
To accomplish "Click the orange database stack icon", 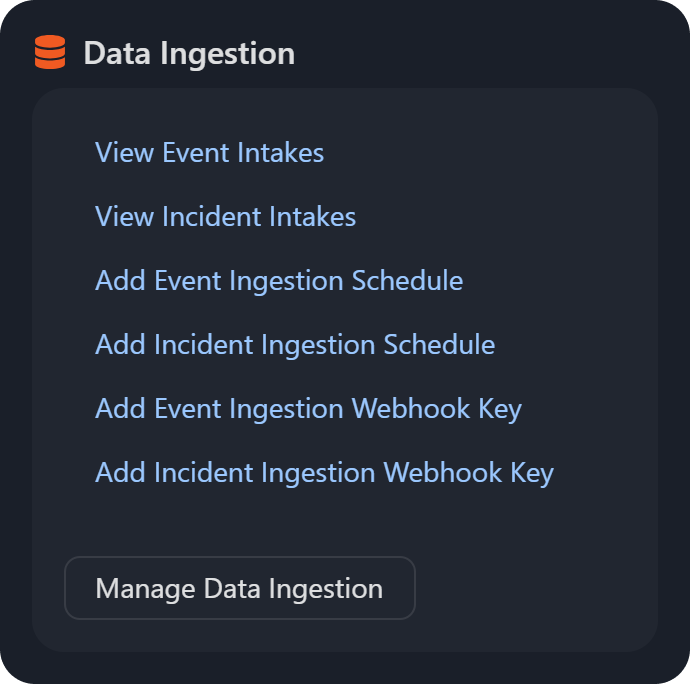I will 50,52.
